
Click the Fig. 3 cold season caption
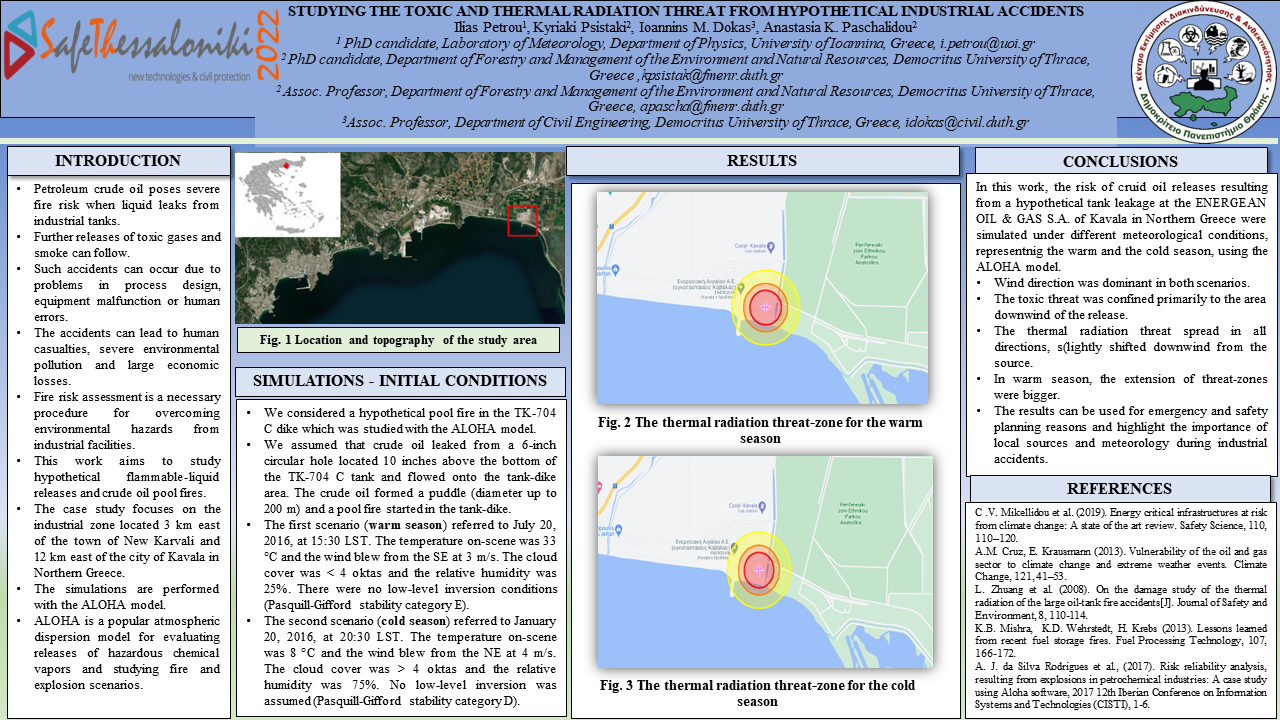pos(757,693)
